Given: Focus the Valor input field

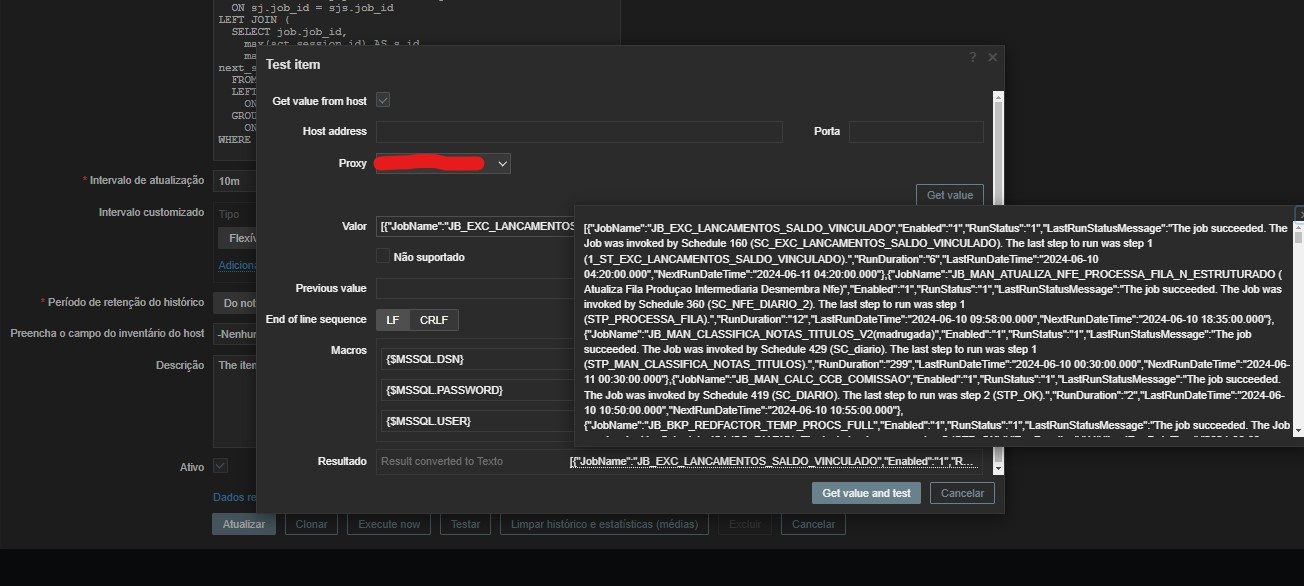Looking at the screenshot, I should coord(475,226).
